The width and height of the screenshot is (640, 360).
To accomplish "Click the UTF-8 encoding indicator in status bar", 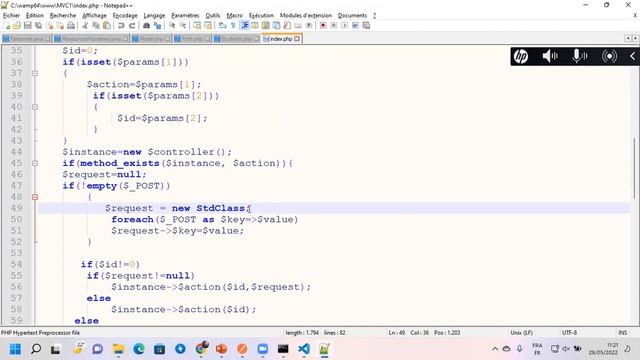I will coord(569,333).
